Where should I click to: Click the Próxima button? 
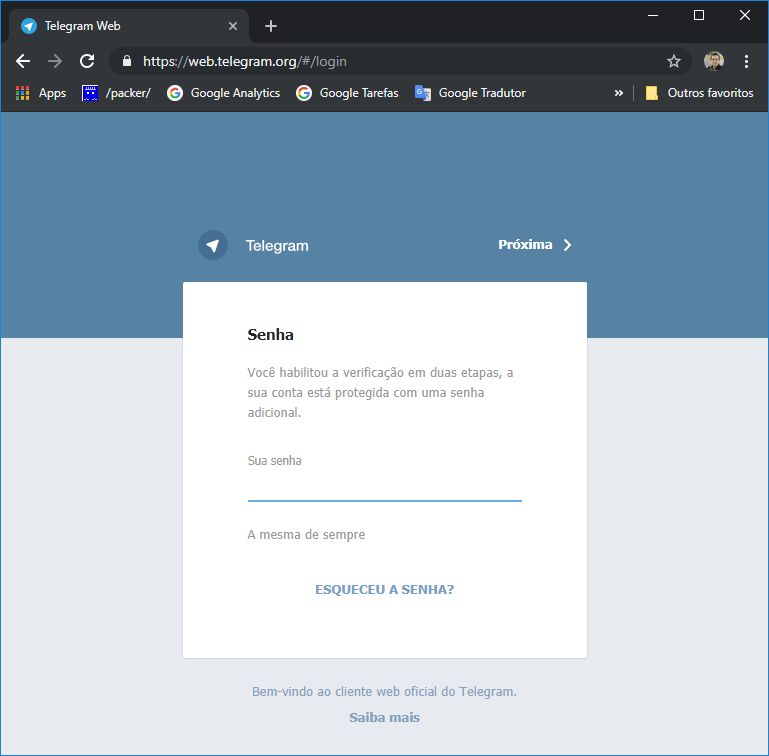[x=535, y=245]
